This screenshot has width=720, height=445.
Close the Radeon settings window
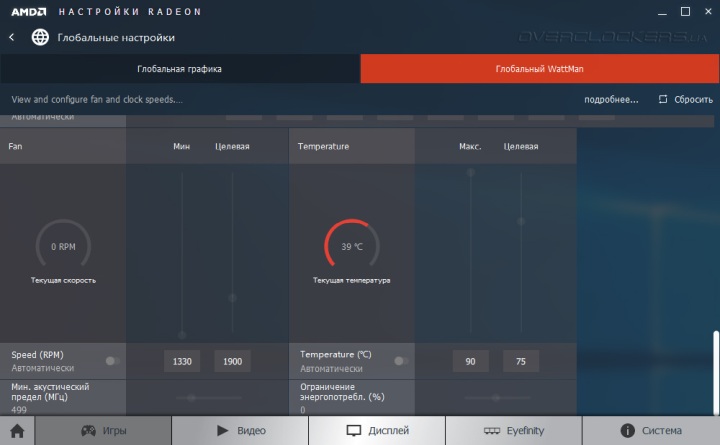(708, 11)
